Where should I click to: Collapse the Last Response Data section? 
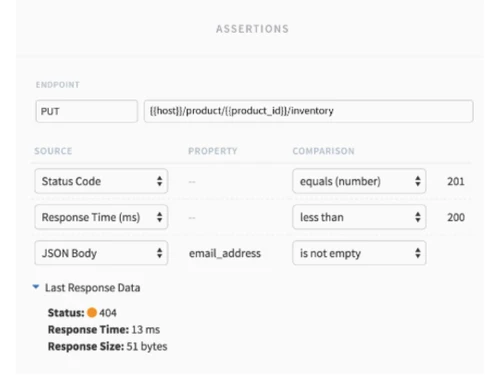pos(36,287)
